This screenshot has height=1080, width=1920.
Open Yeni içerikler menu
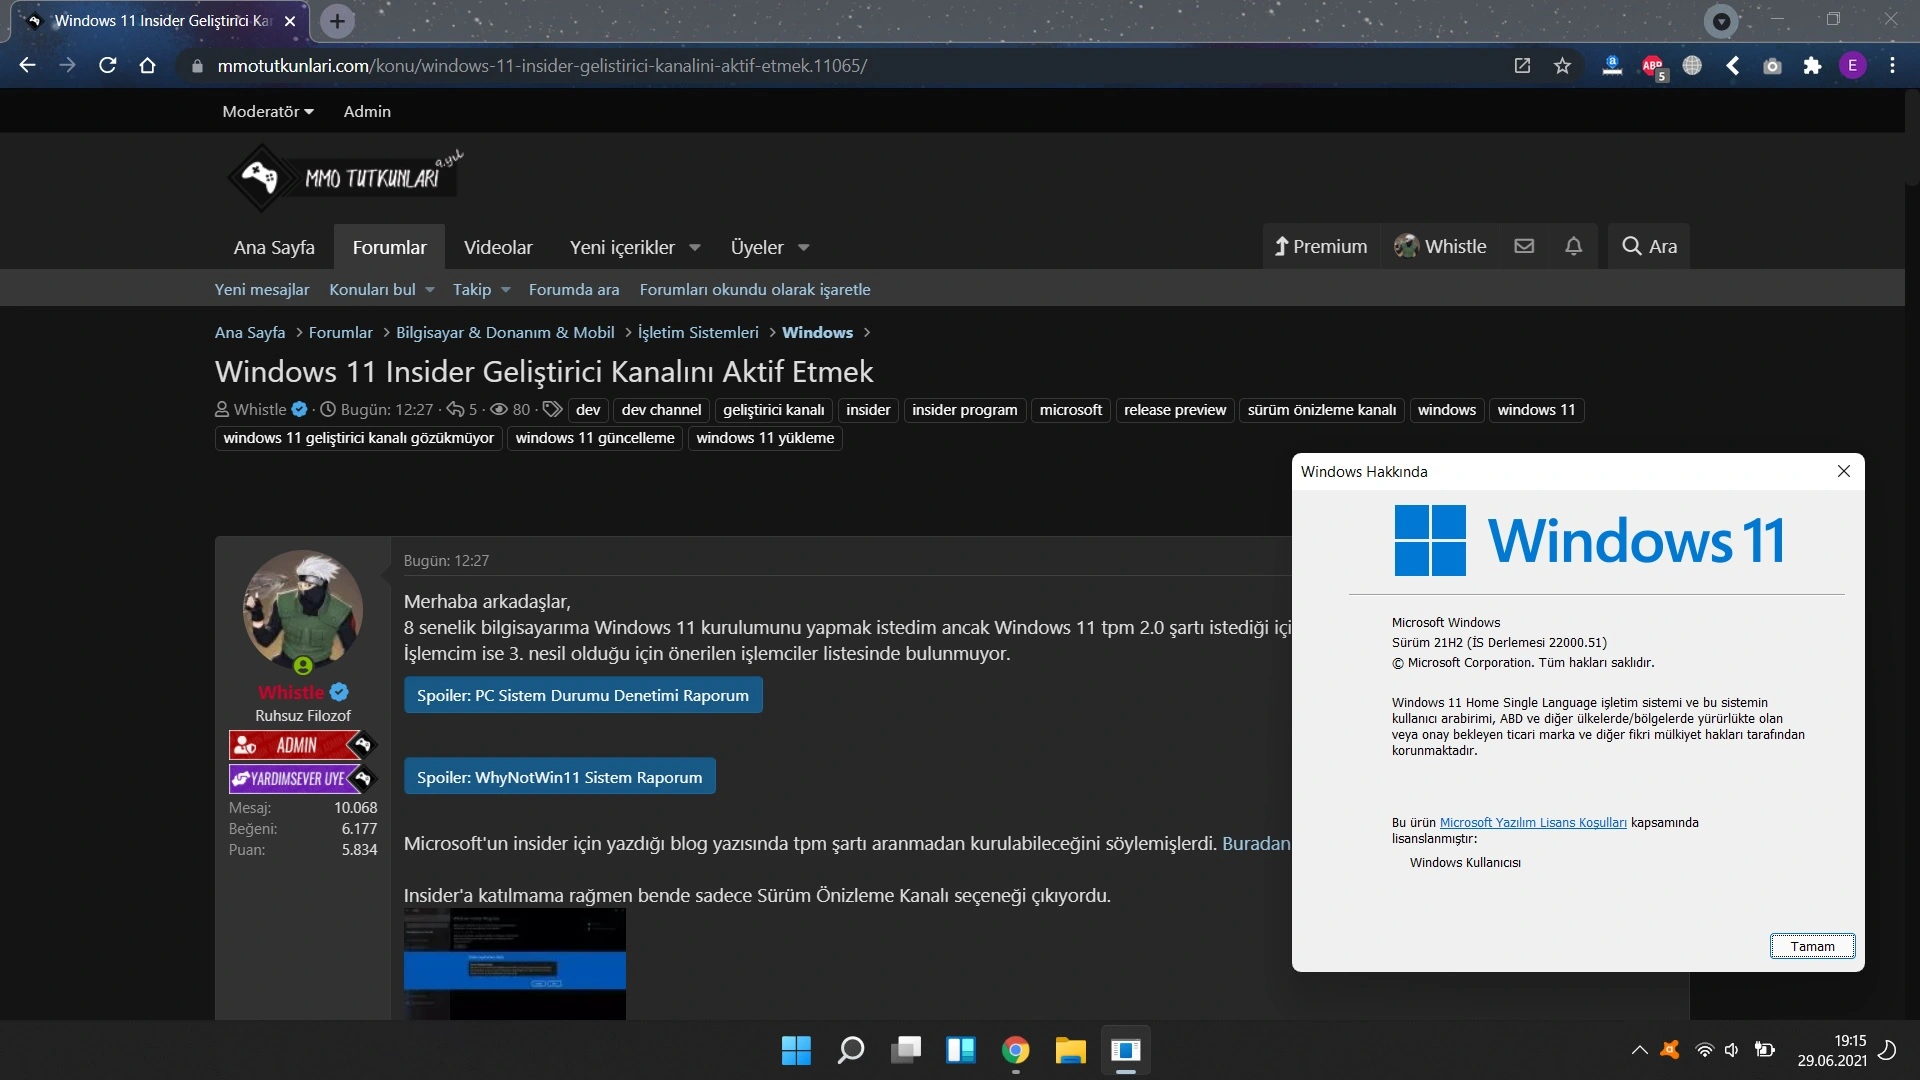pos(622,247)
